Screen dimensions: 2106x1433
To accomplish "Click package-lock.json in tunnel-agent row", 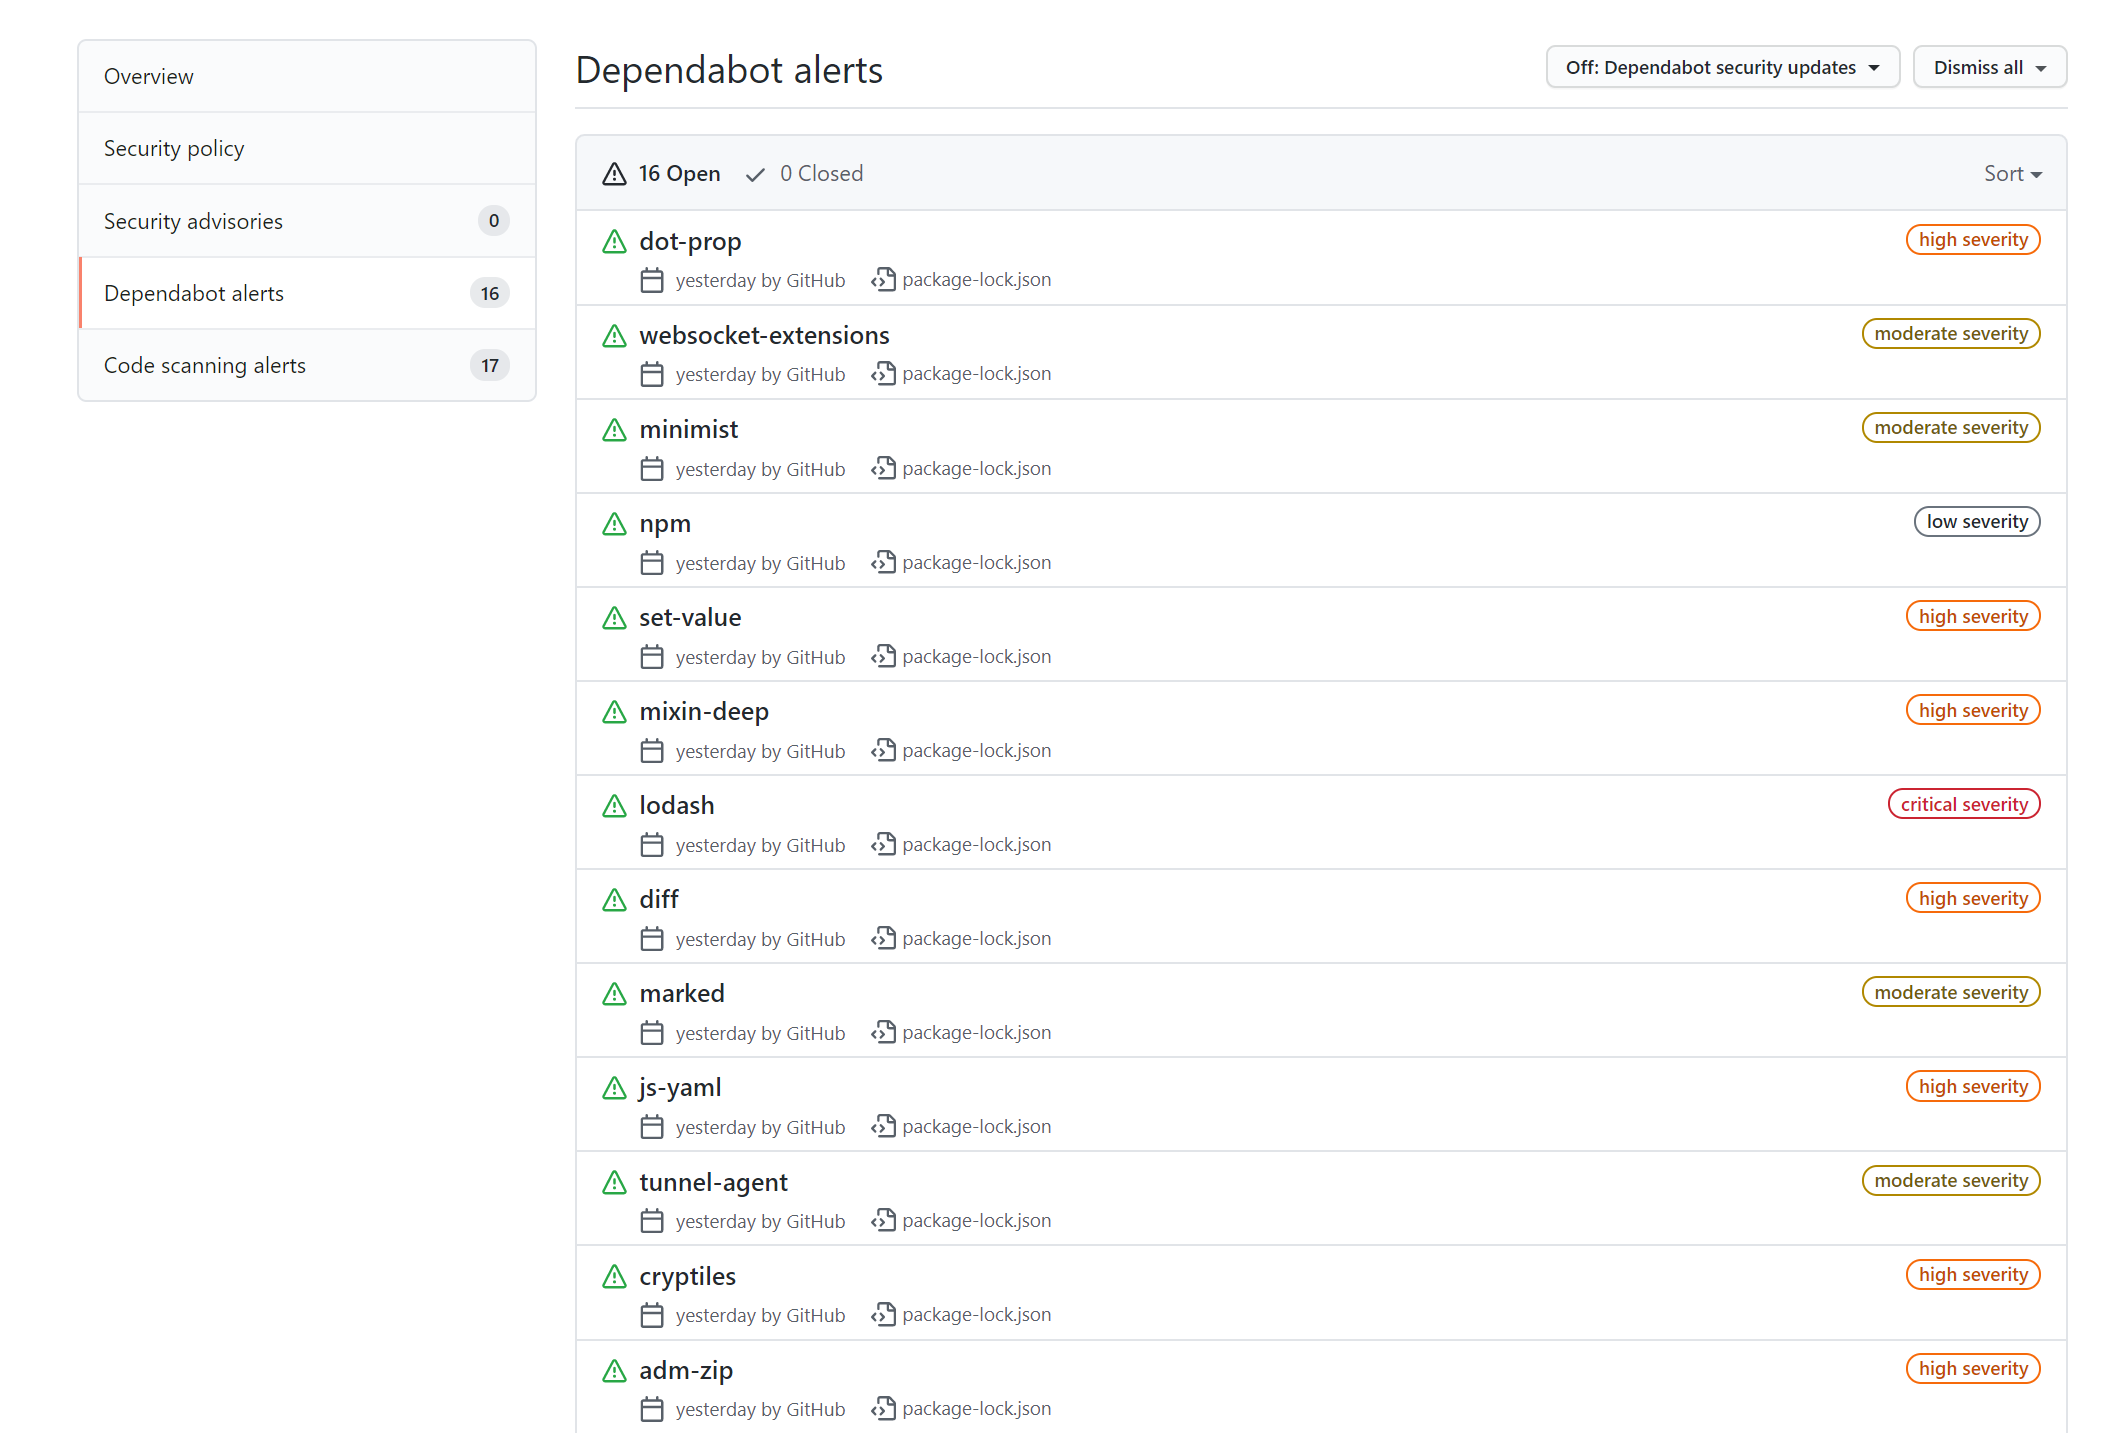I will point(977,1221).
